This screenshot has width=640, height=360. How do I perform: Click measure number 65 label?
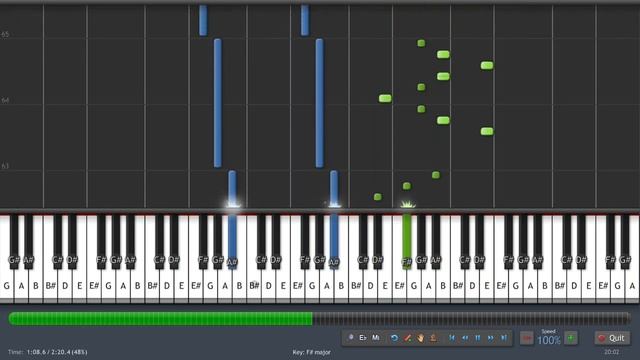[5, 34]
